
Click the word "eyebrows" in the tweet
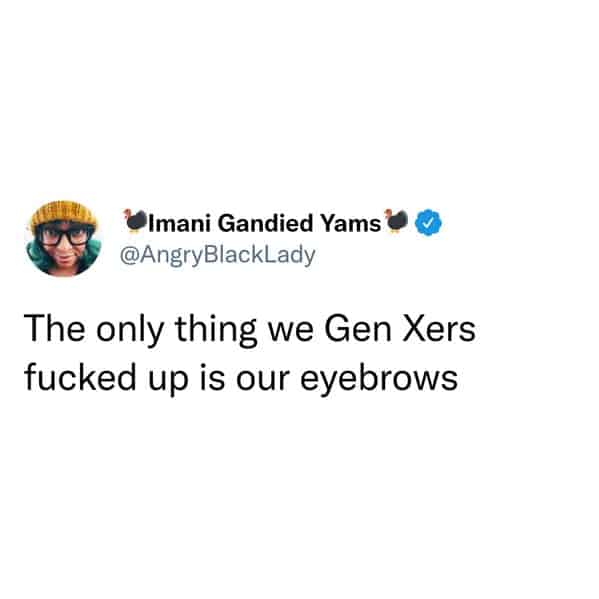[379, 379]
